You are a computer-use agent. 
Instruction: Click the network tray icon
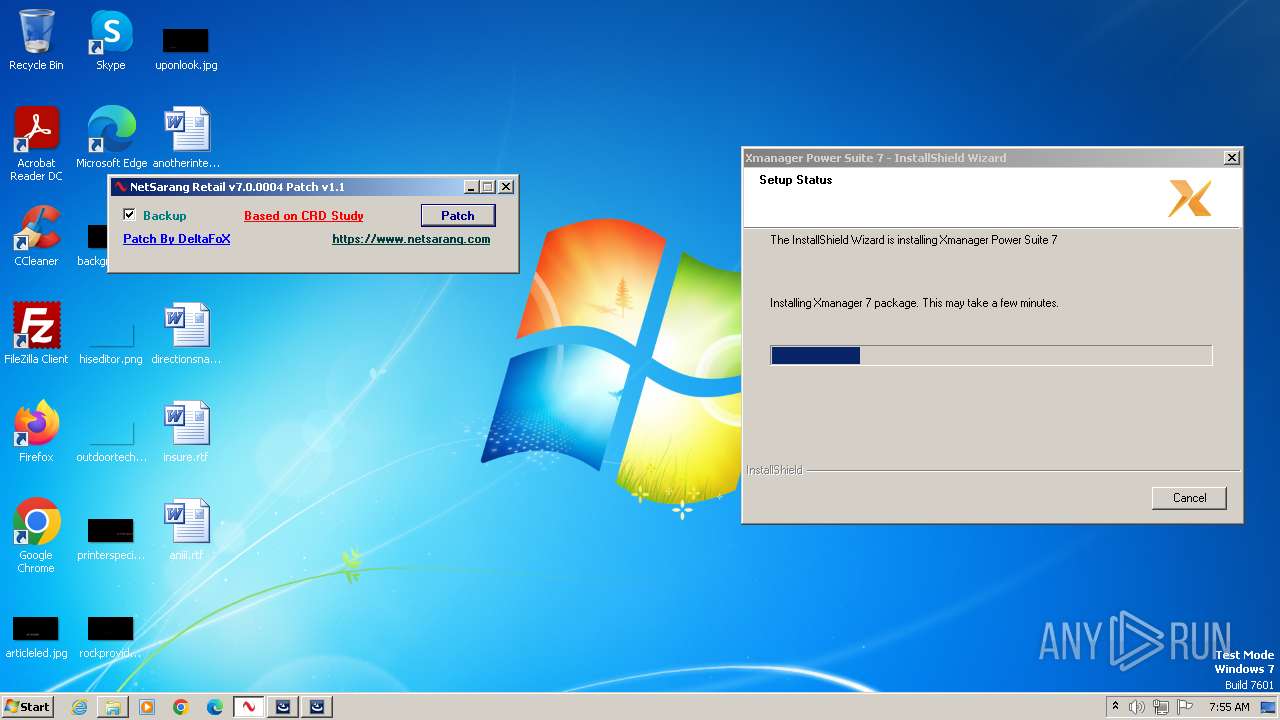[x=1161, y=707]
